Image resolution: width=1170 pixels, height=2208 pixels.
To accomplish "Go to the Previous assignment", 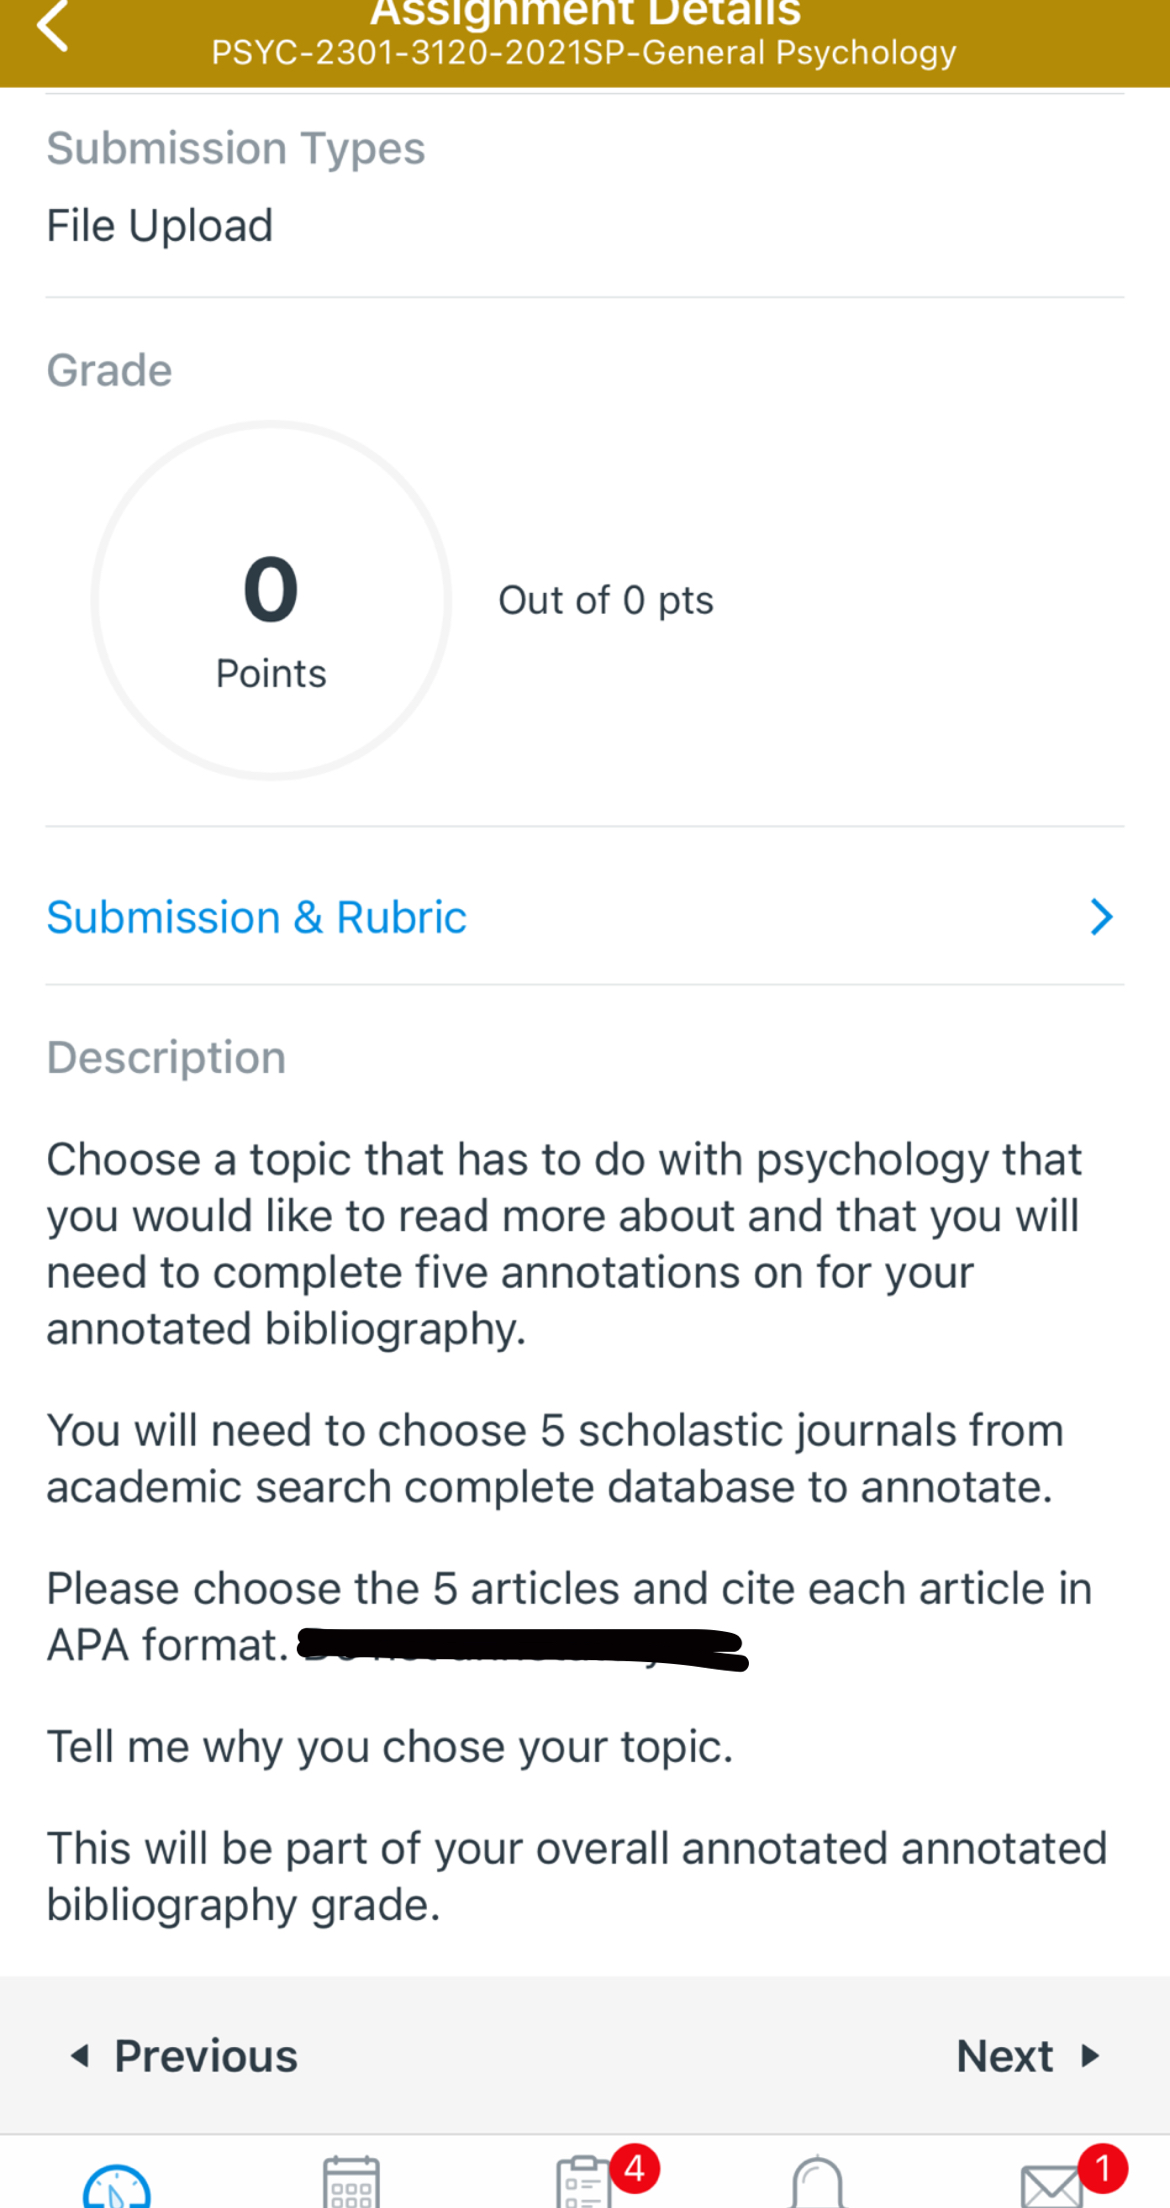I will pyautogui.click(x=185, y=2056).
